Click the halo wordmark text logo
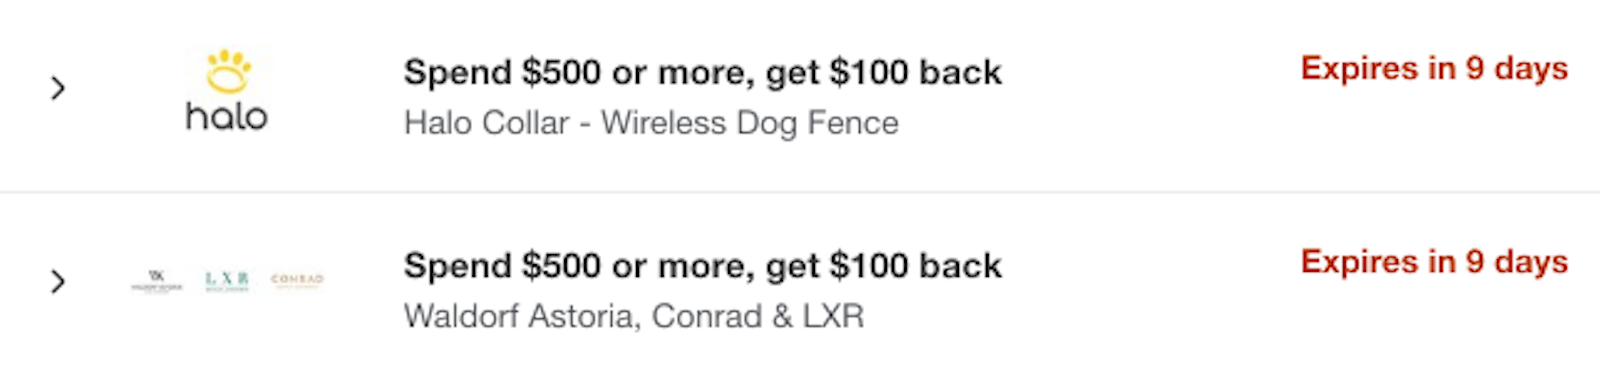 227,117
